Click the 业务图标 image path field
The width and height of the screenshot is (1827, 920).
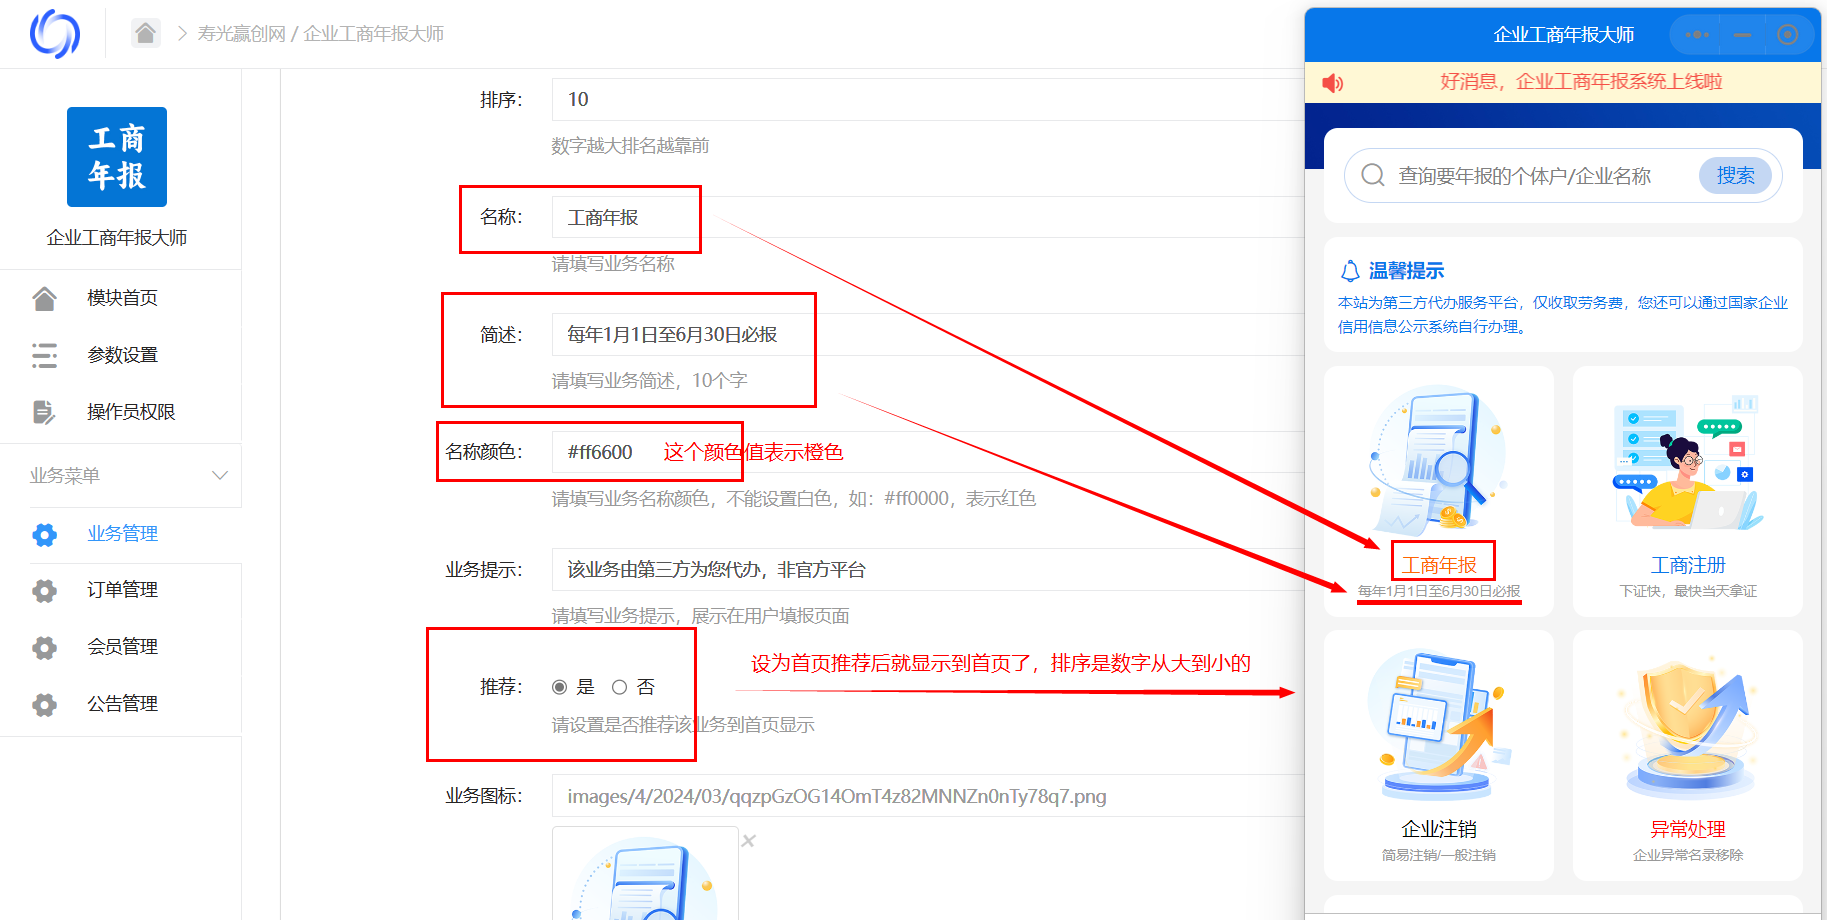click(928, 796)
